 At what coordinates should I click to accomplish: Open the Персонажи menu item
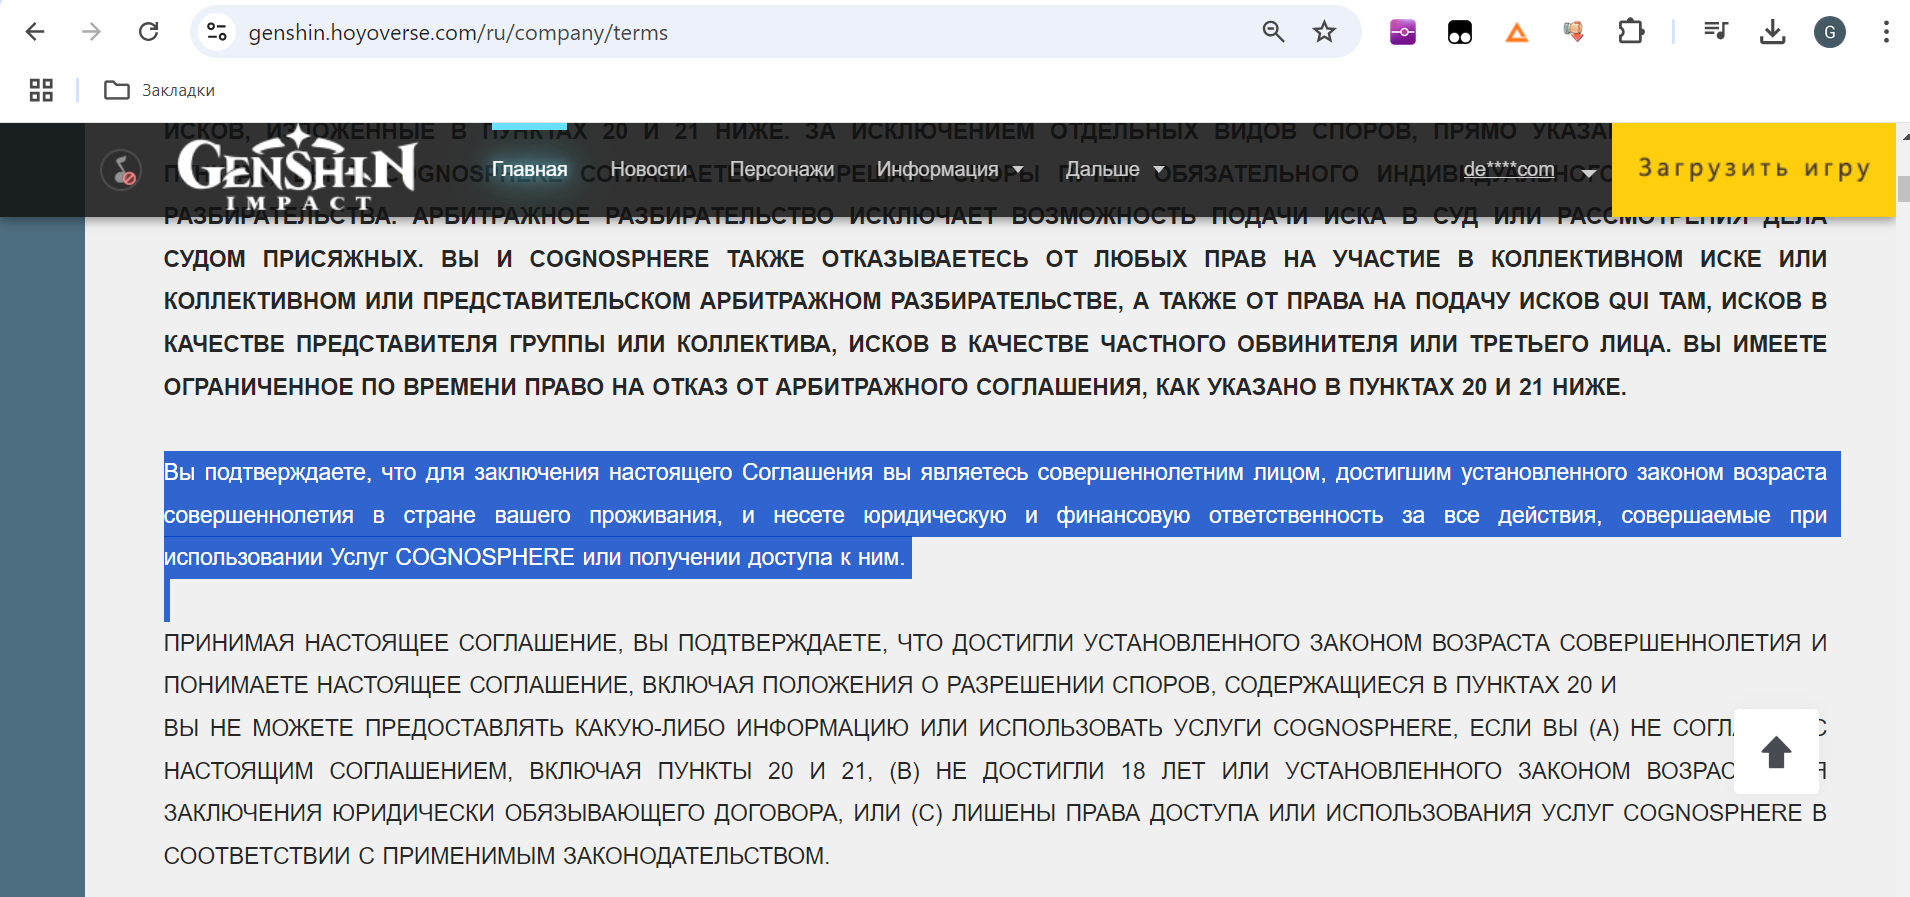point(782,169)
